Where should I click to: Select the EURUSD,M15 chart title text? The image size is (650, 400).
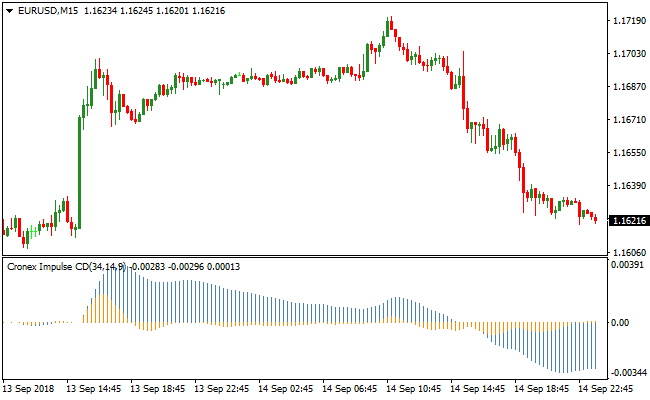click(48, 11)
